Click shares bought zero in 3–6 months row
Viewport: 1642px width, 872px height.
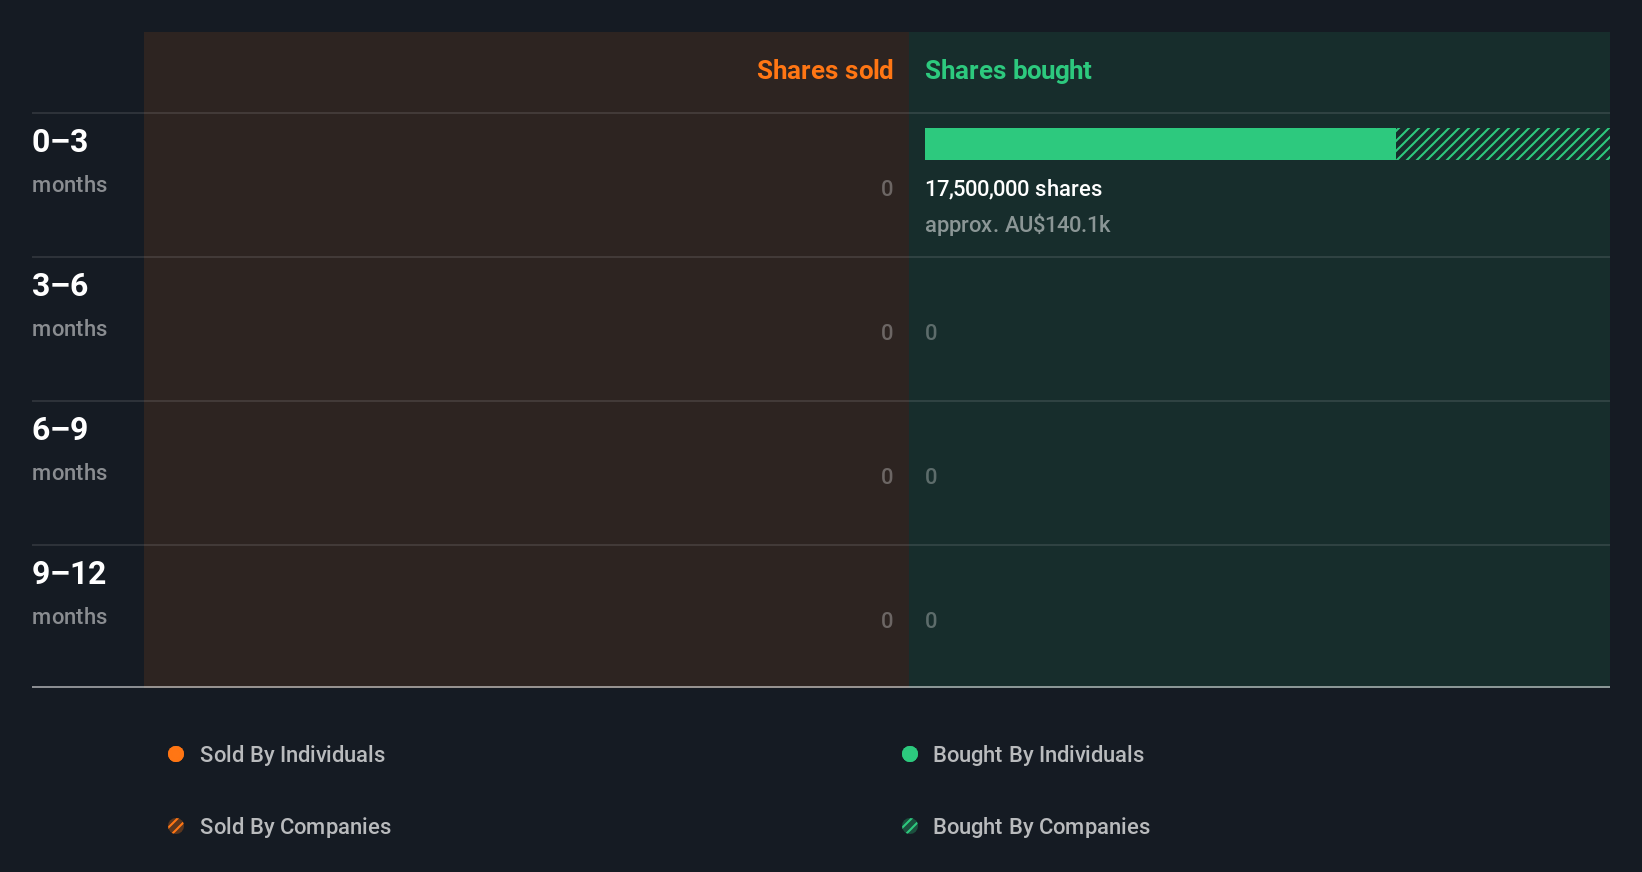pyautogui.click(x=931, y=332)
